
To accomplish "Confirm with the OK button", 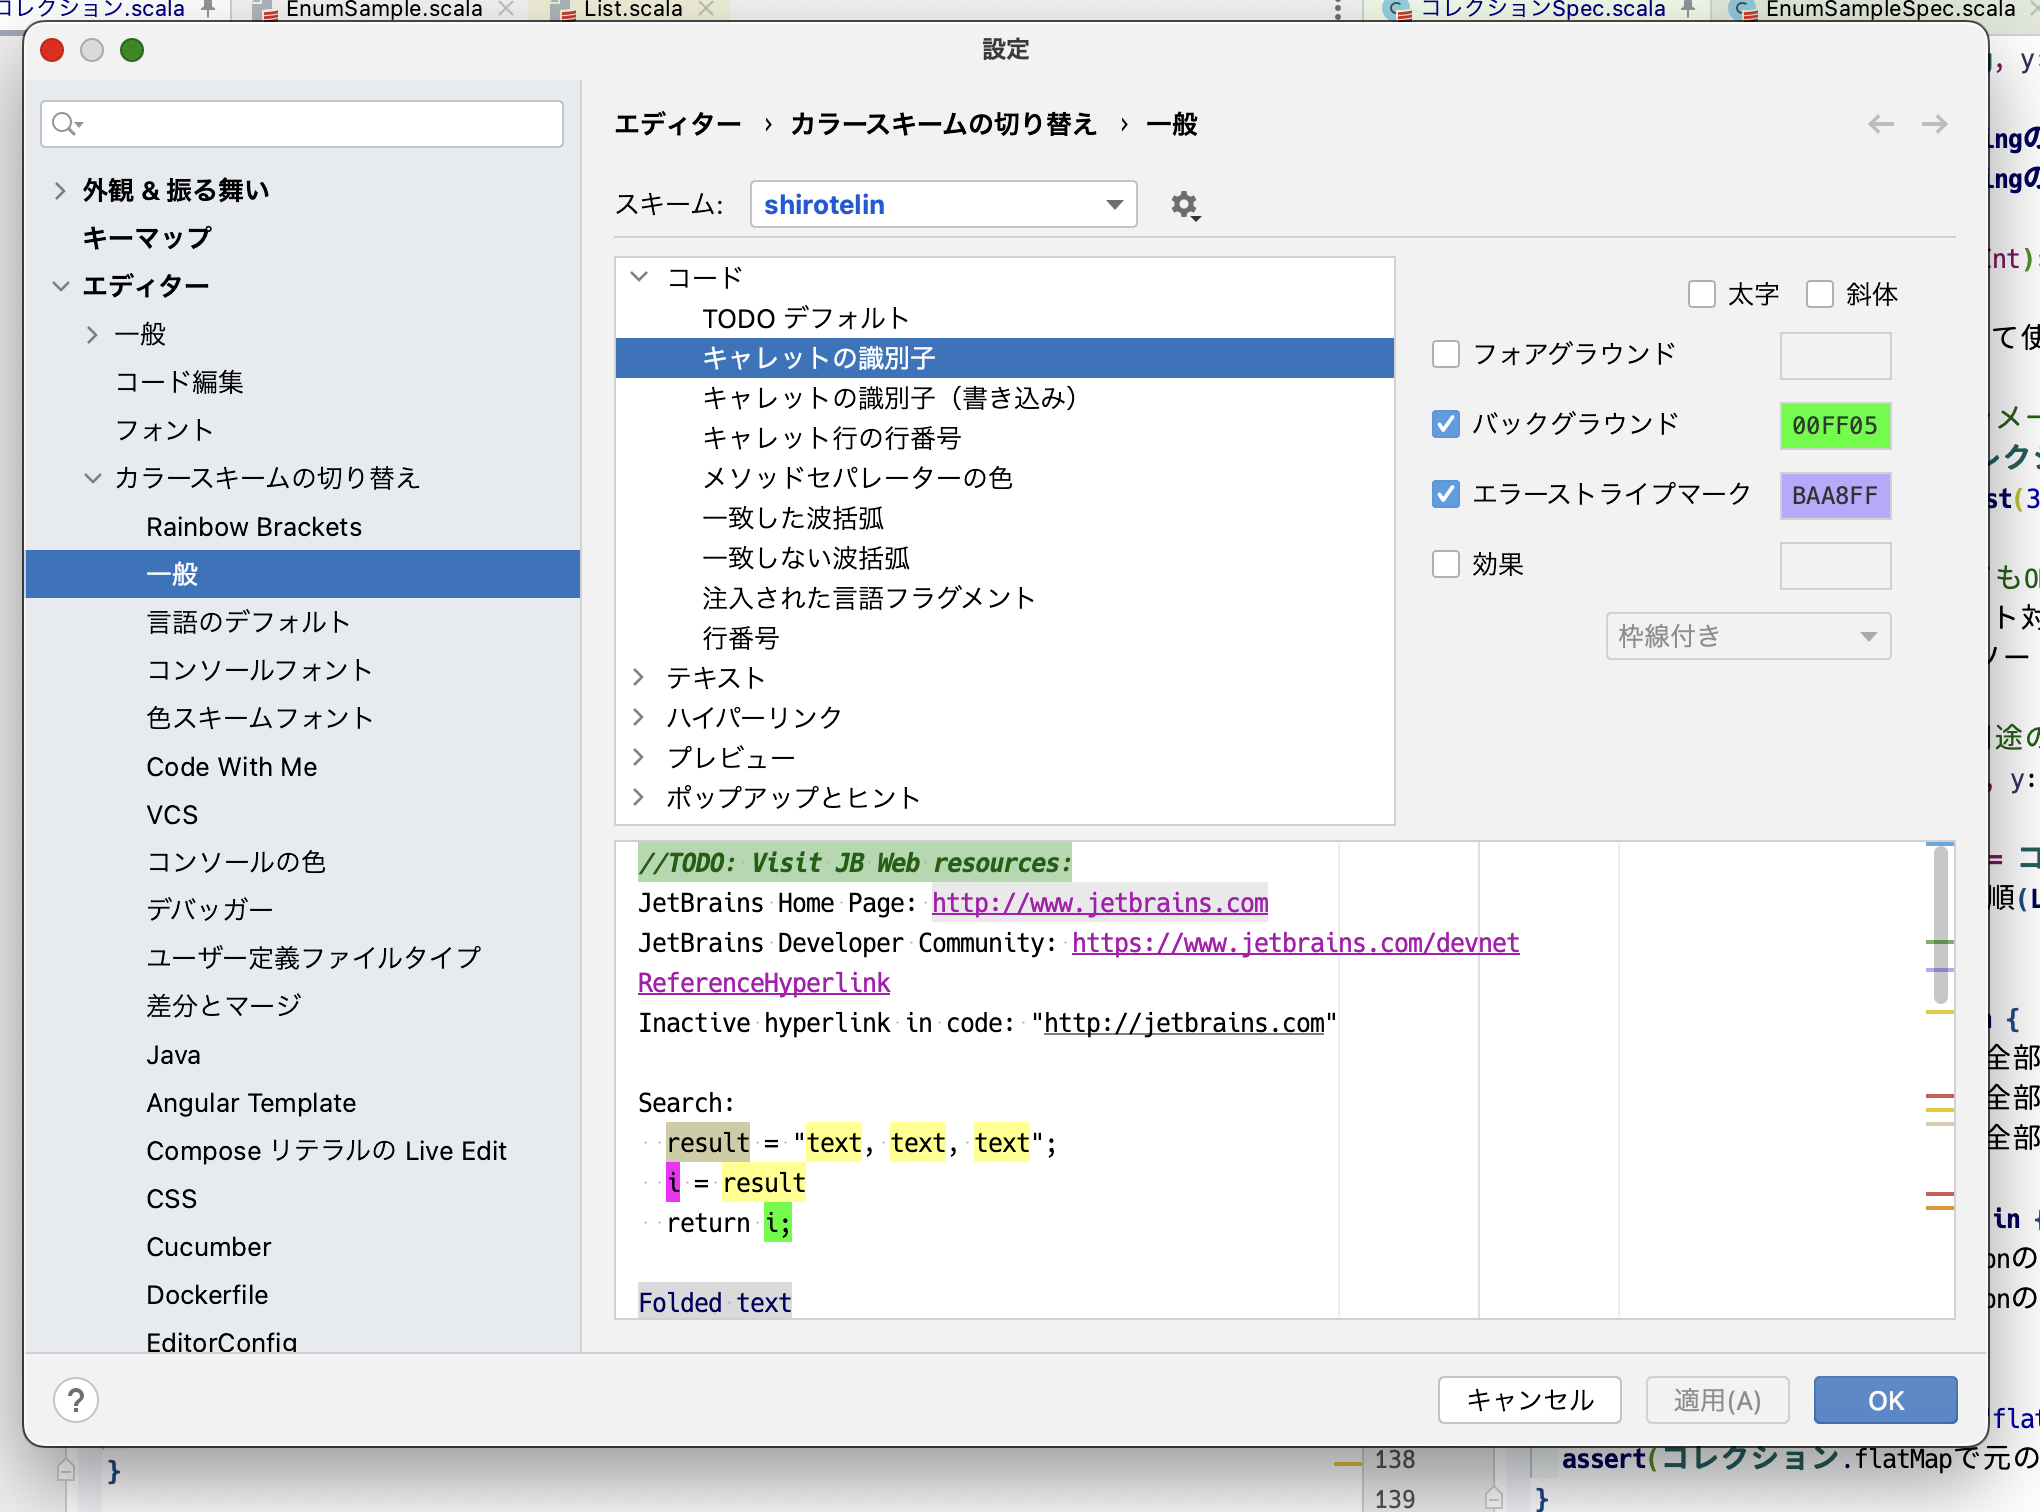I will (1885, 1400).
